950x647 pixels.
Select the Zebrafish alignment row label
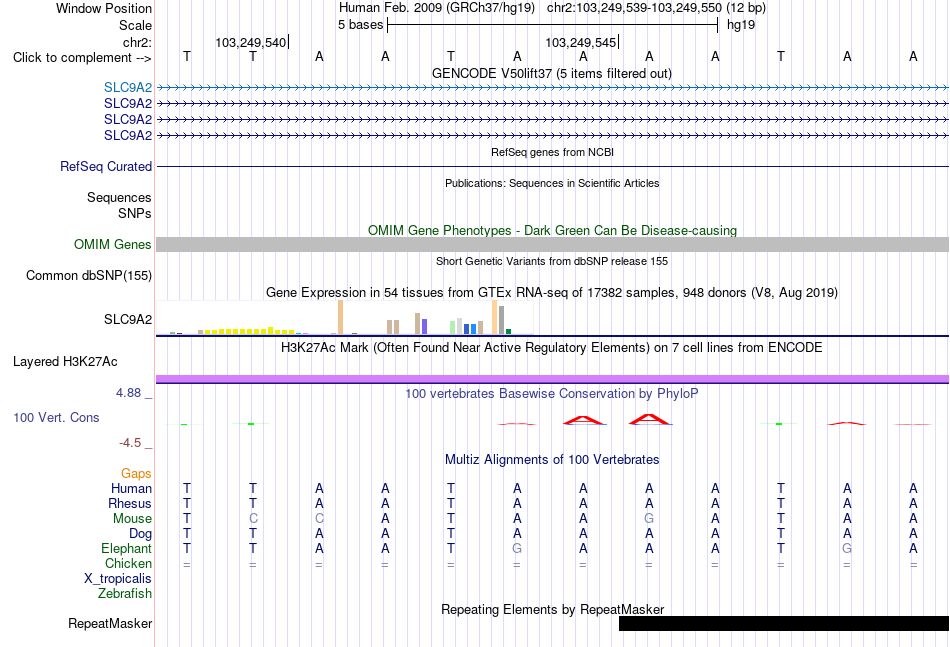tap(125, 594)
